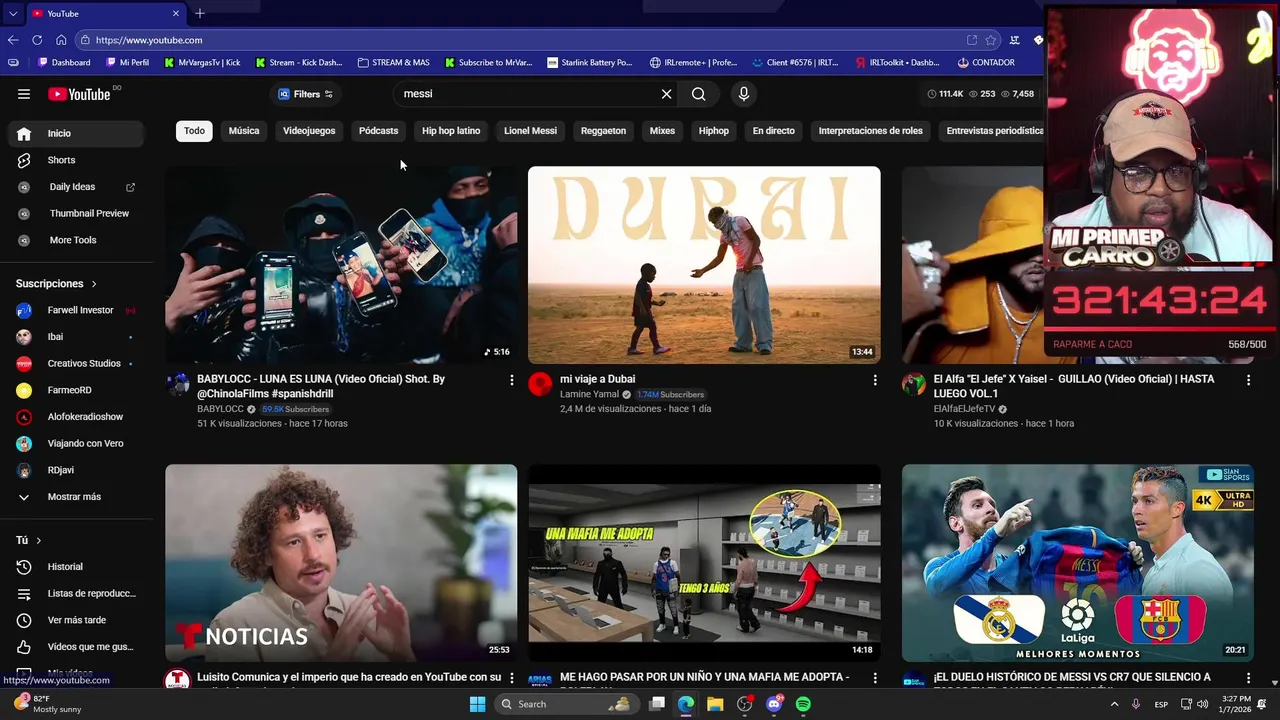Open the Dashboard bookmark
The width and height of the screenshot is (1280, 720).
(x=64, y=62)
